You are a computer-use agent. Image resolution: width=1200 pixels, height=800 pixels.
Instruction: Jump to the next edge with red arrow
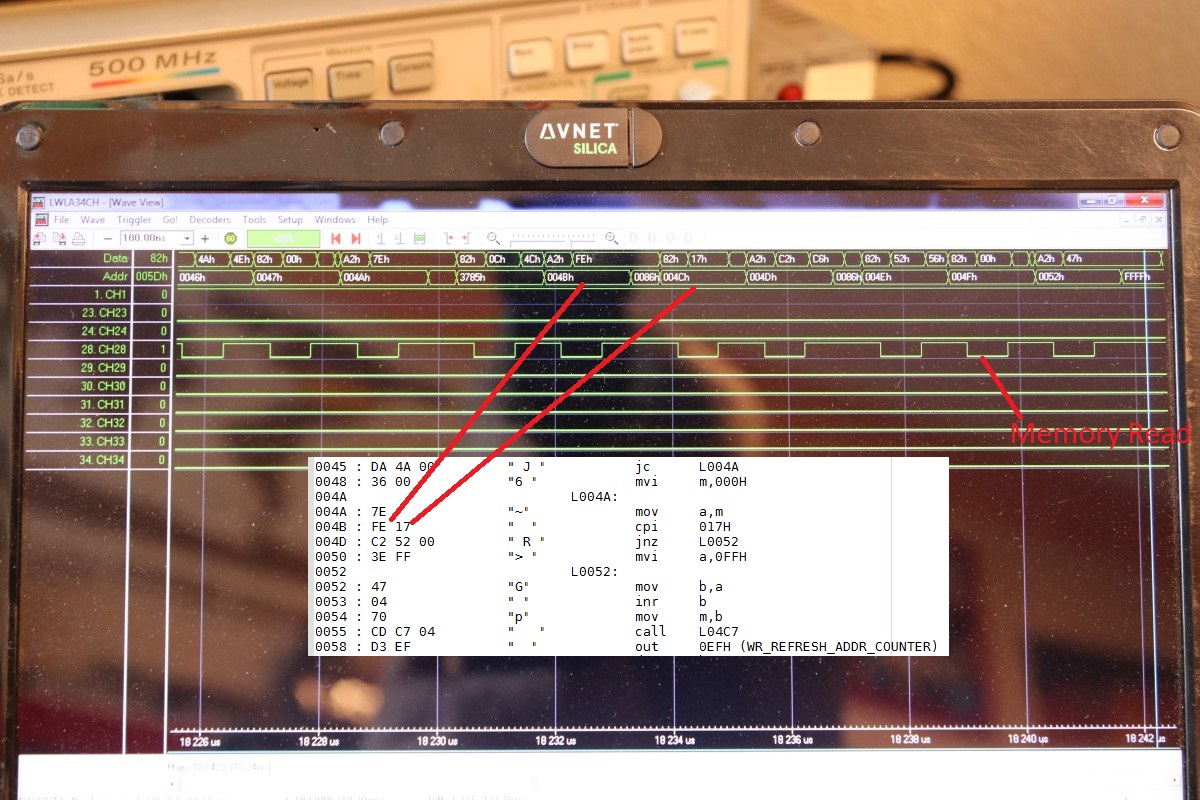coord(355,239)
